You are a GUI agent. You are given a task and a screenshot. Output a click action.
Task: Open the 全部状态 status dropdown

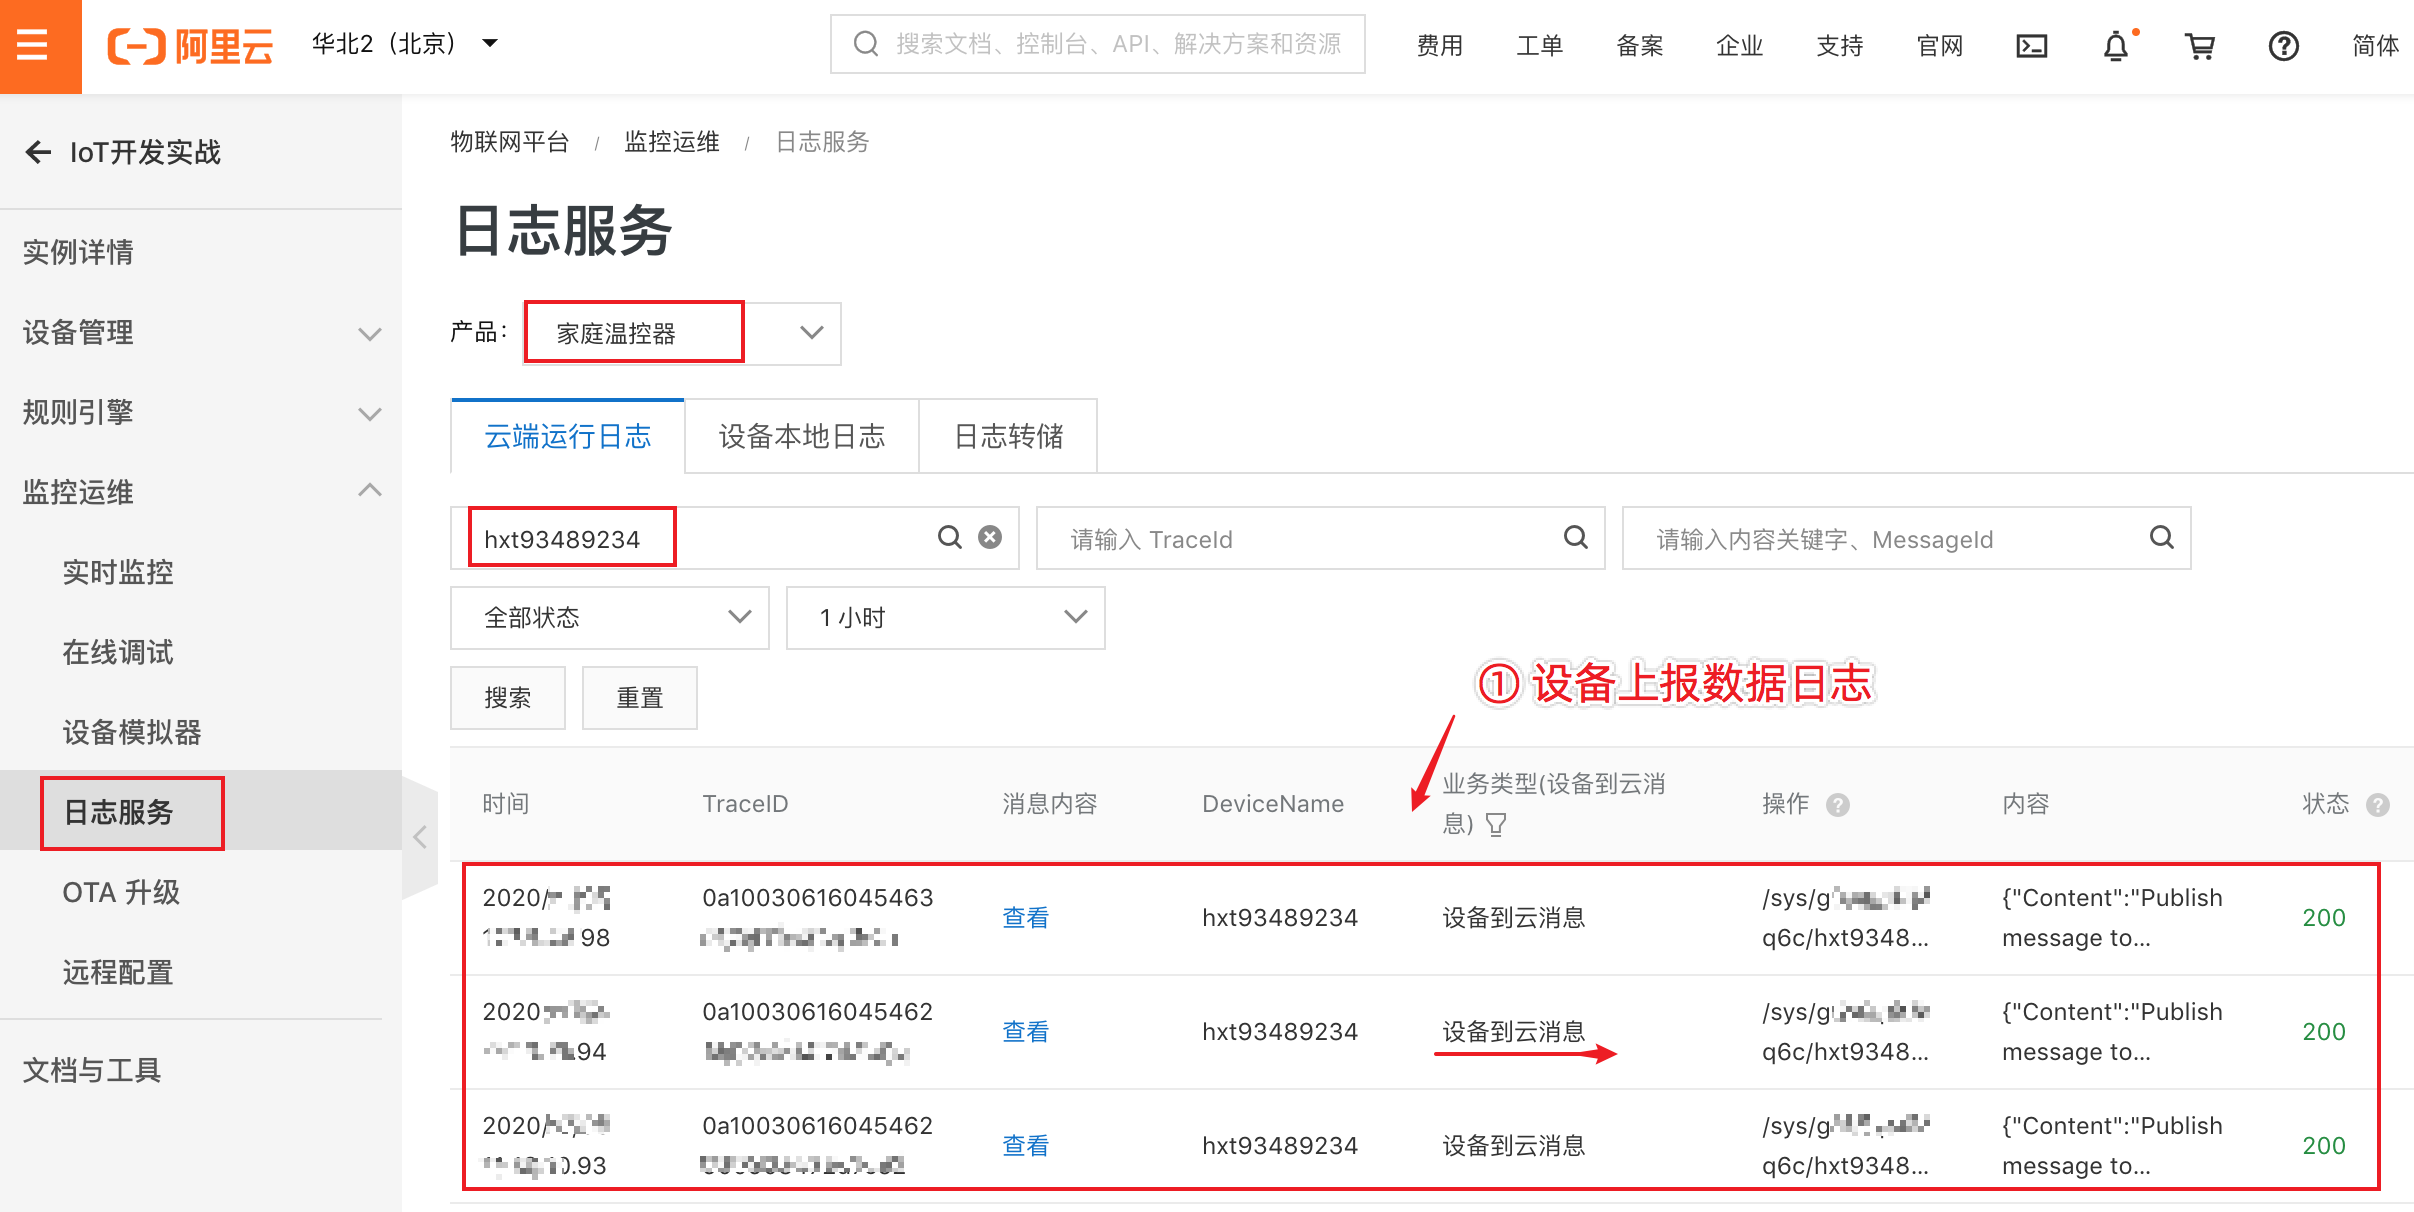click(x=609, y=618)
